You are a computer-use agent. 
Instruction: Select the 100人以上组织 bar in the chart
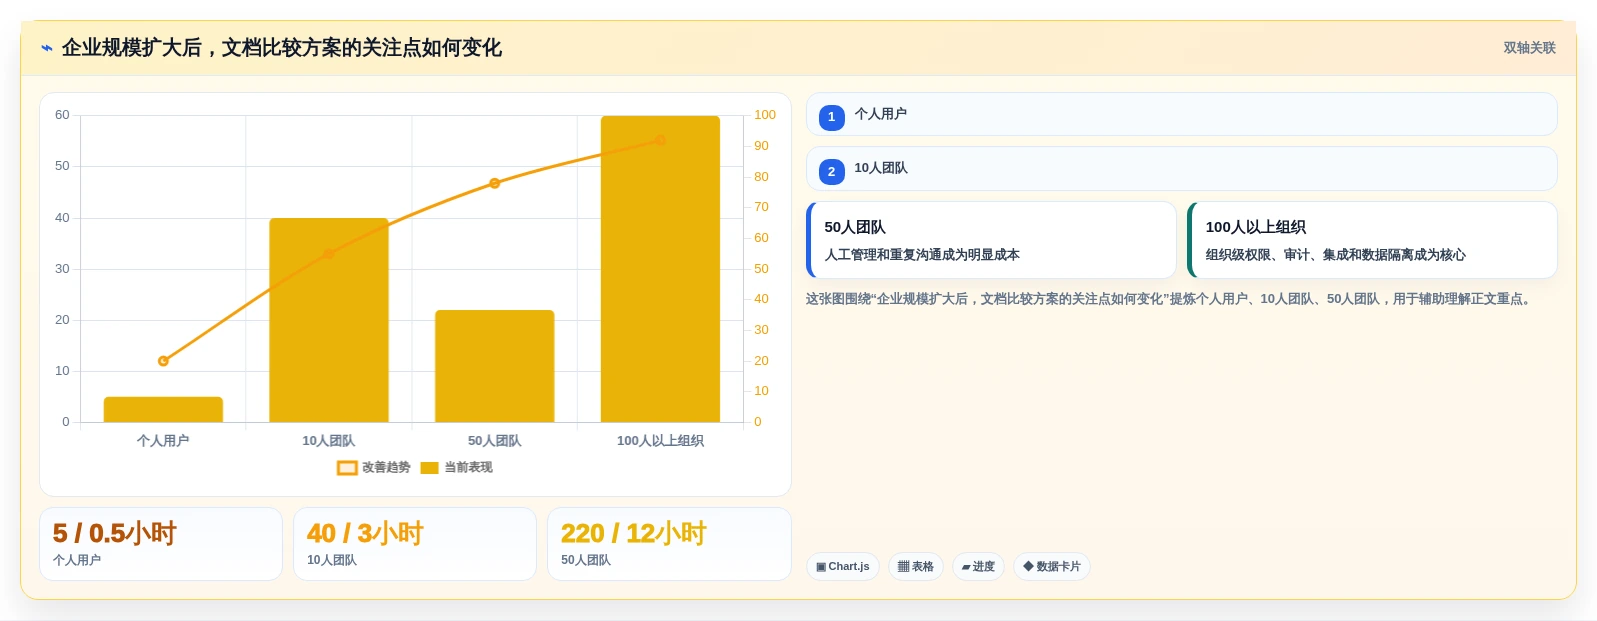click(660, 269)
